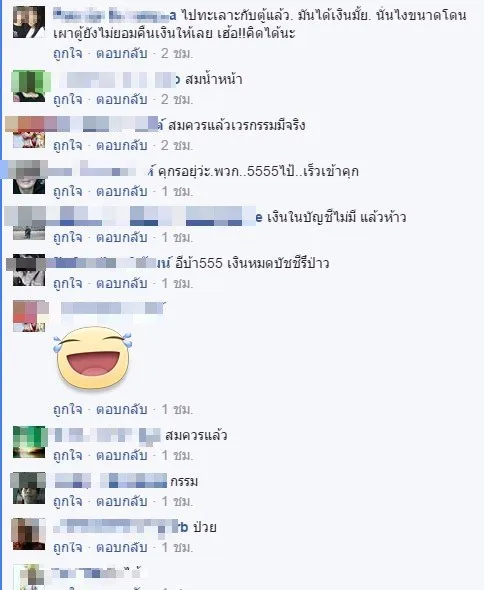Open avatar beside the 'กรรม' comment
The image size is (484, 590).
29,488
